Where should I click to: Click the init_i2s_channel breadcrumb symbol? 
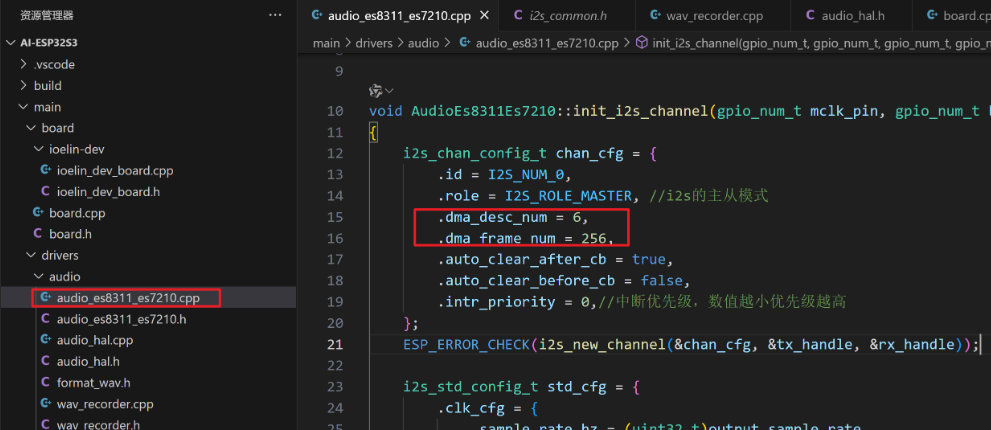coord(821,43)
